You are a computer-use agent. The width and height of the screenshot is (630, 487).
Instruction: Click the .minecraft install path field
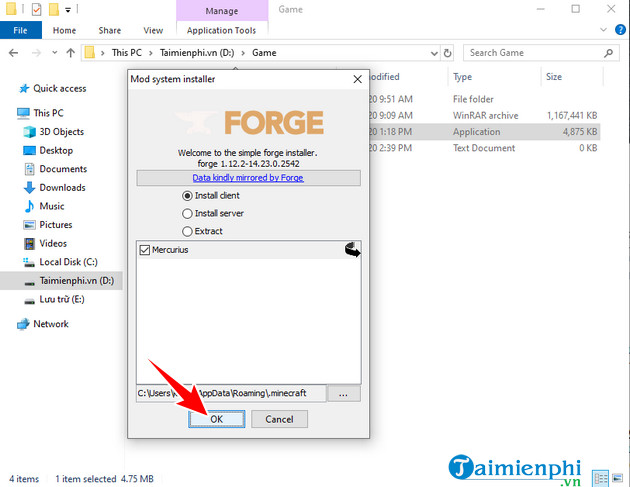[231, 393]
